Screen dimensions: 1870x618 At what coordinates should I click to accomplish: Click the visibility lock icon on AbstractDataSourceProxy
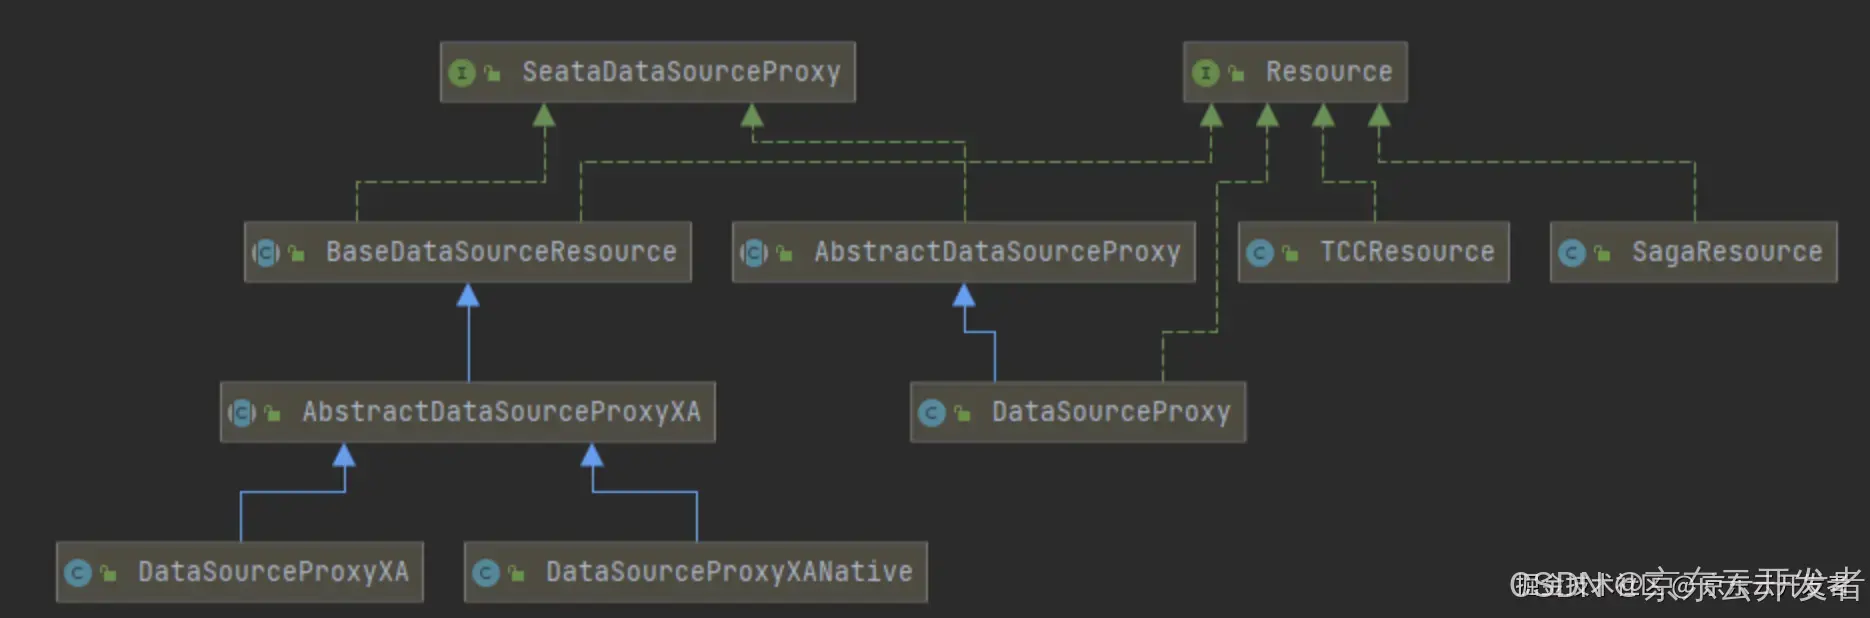(x=784, y=253)
